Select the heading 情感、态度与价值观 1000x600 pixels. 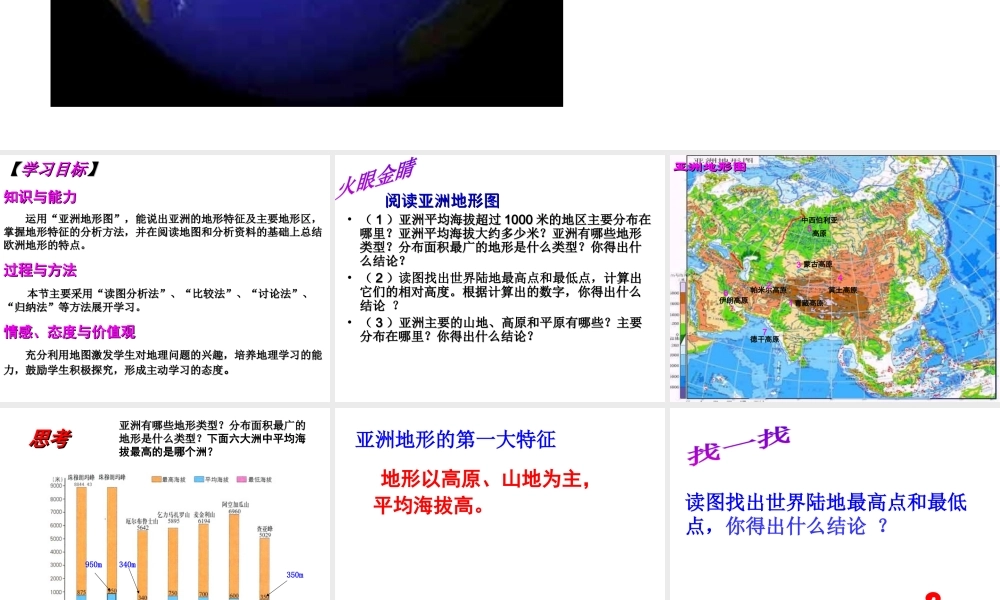(70, 332)
